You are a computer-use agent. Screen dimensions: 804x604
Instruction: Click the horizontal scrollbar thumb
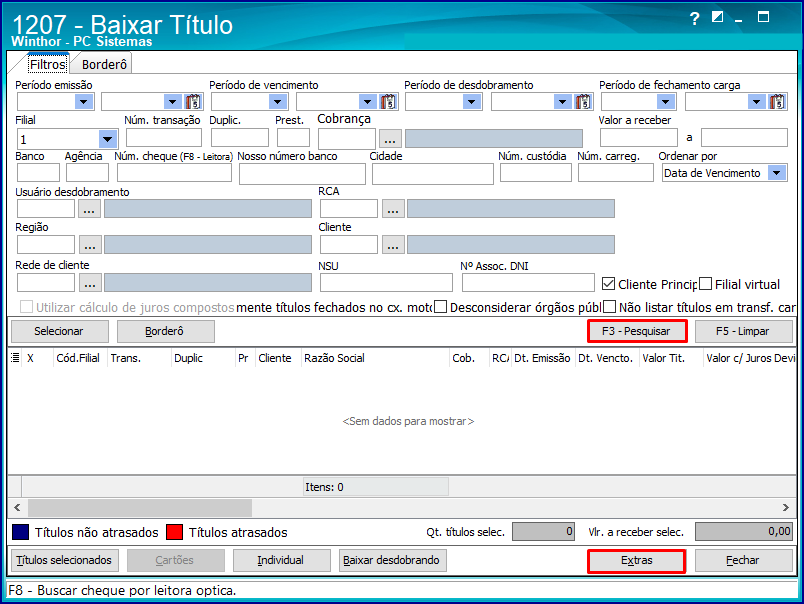140,508
